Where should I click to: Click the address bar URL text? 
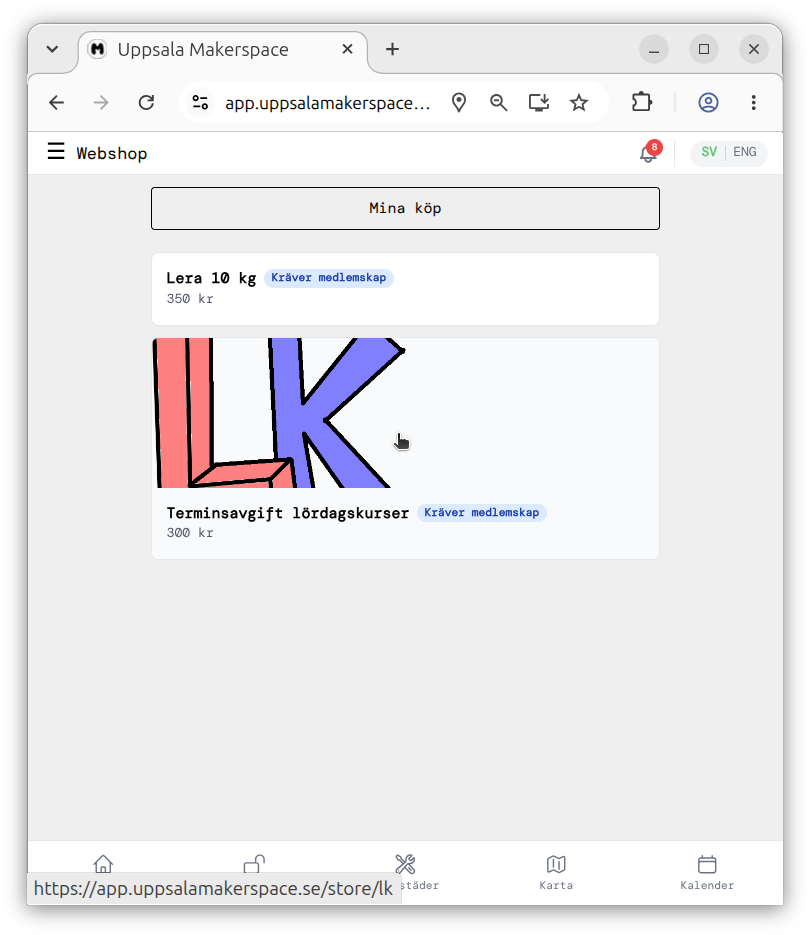click(327, 103)
